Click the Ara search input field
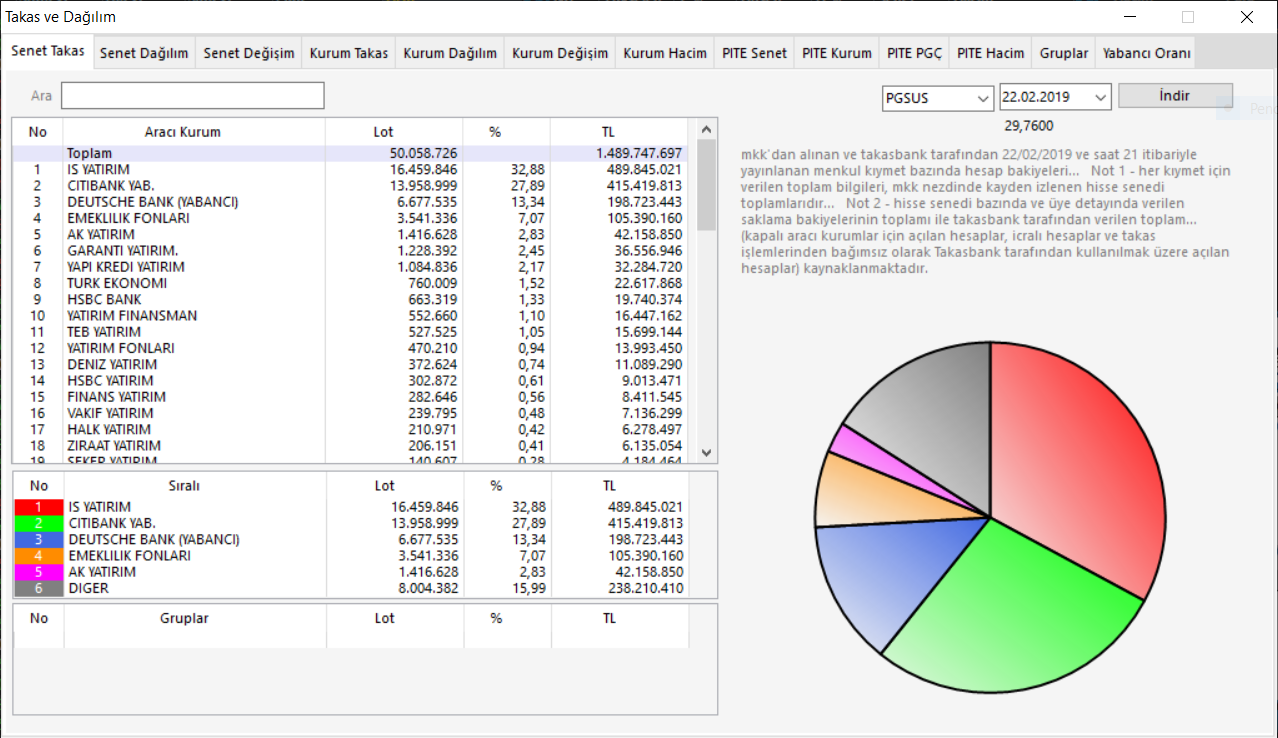The image size is (1278, 738). (193, 95)
